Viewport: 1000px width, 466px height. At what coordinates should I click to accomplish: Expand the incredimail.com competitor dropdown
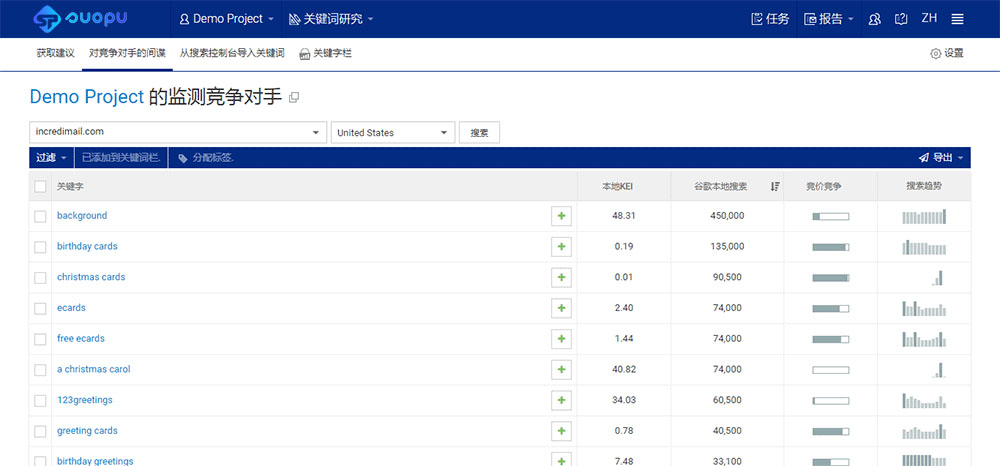click(317, 132)
